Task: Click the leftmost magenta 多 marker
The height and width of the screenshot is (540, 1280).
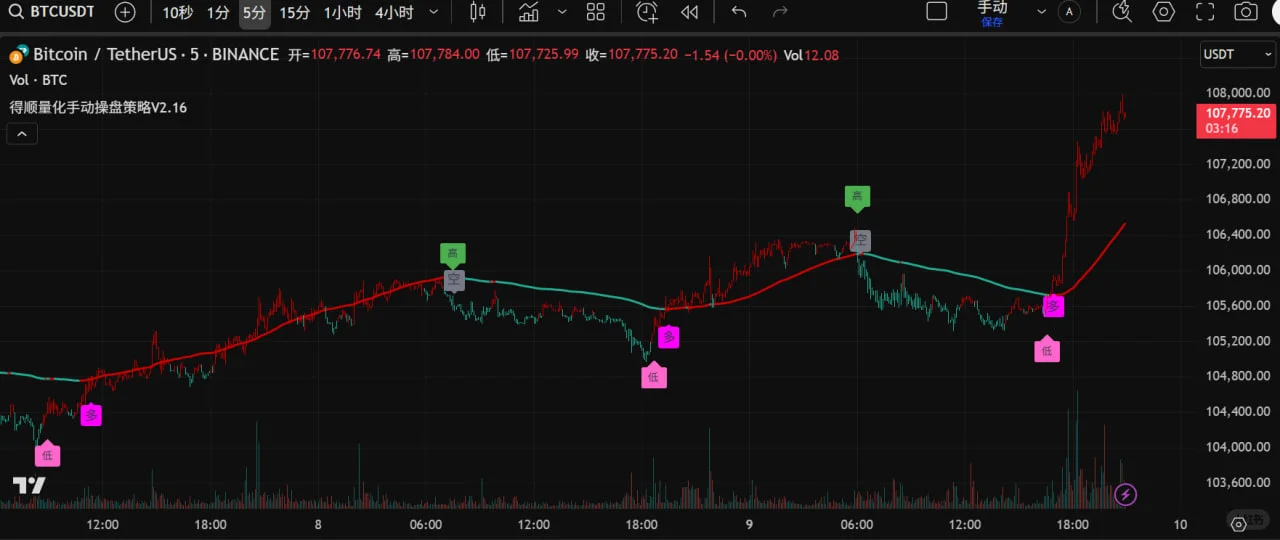Action: coord(91,414)
